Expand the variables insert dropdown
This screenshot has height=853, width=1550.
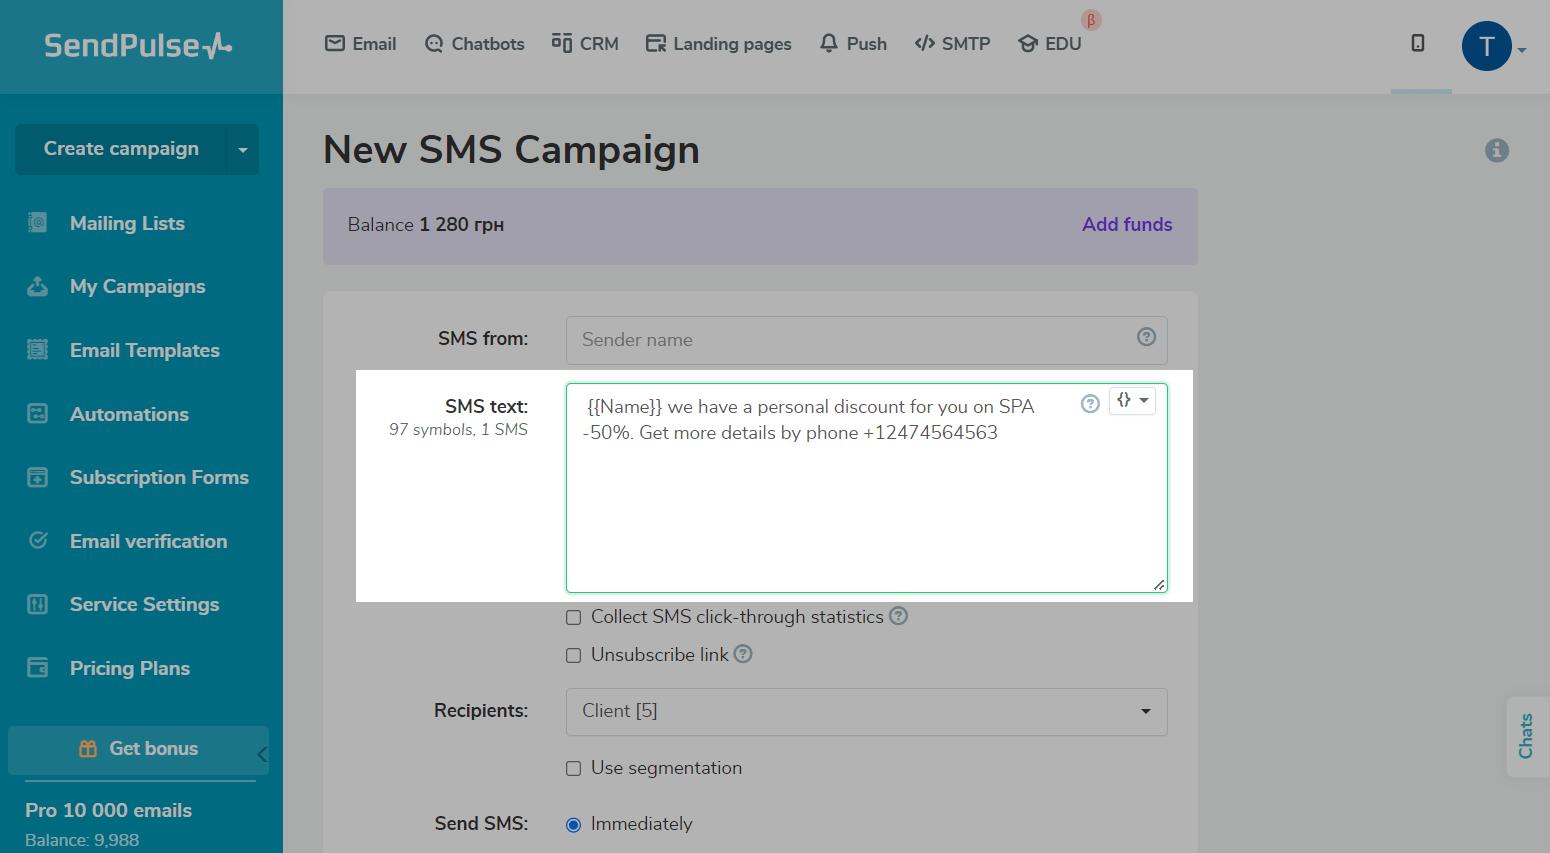point(1132,401)
